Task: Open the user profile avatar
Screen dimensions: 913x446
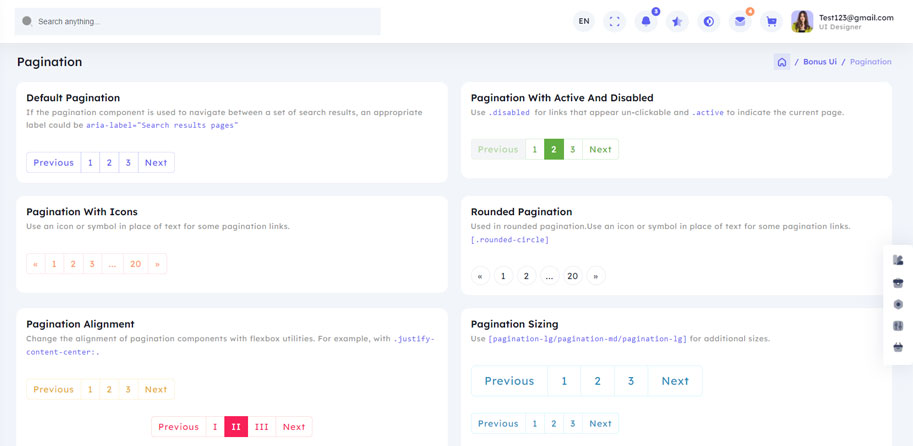Action: (x=802, y=22)
